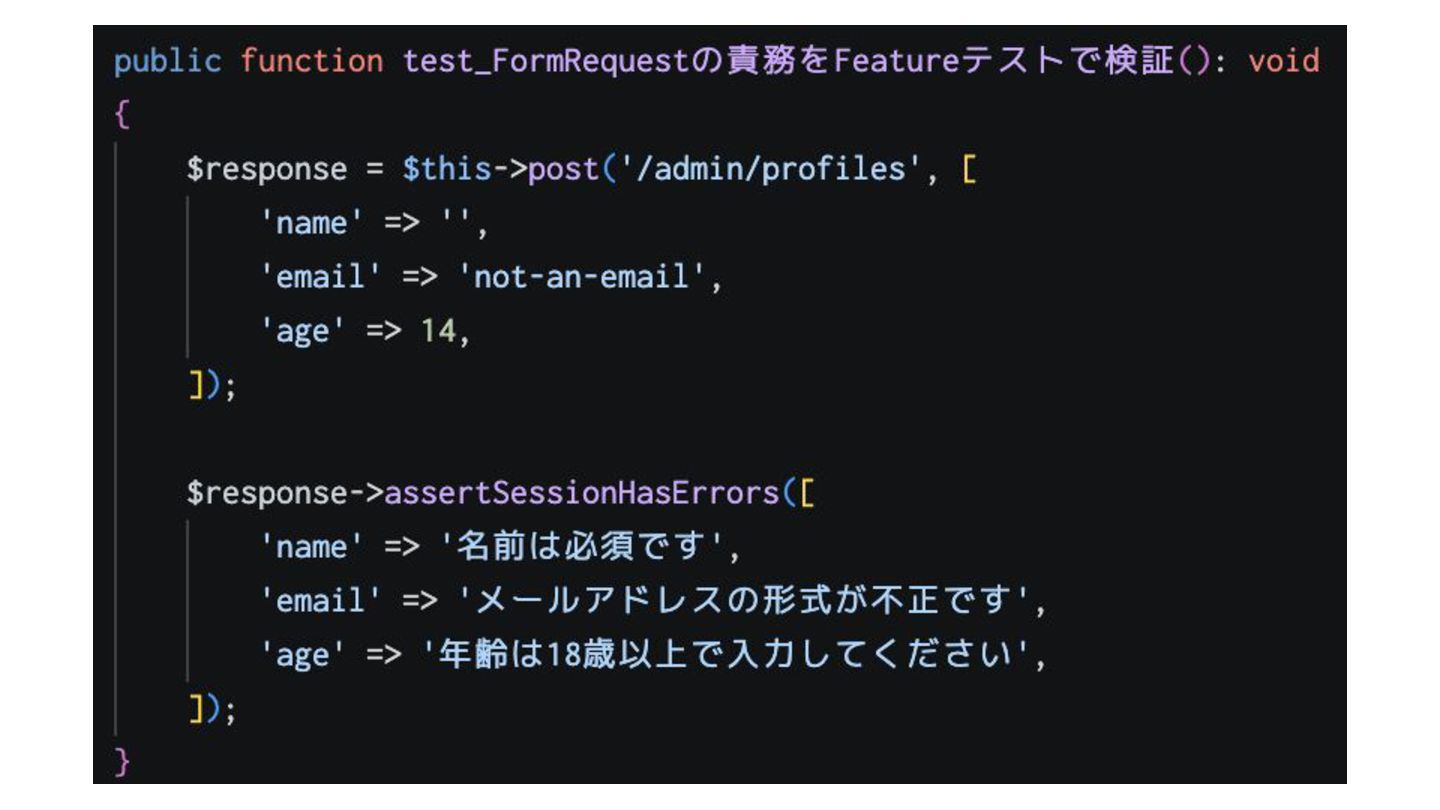Click the post method call
The width and height of the screenshot is (1440, 810).
(x=564, y=169)
